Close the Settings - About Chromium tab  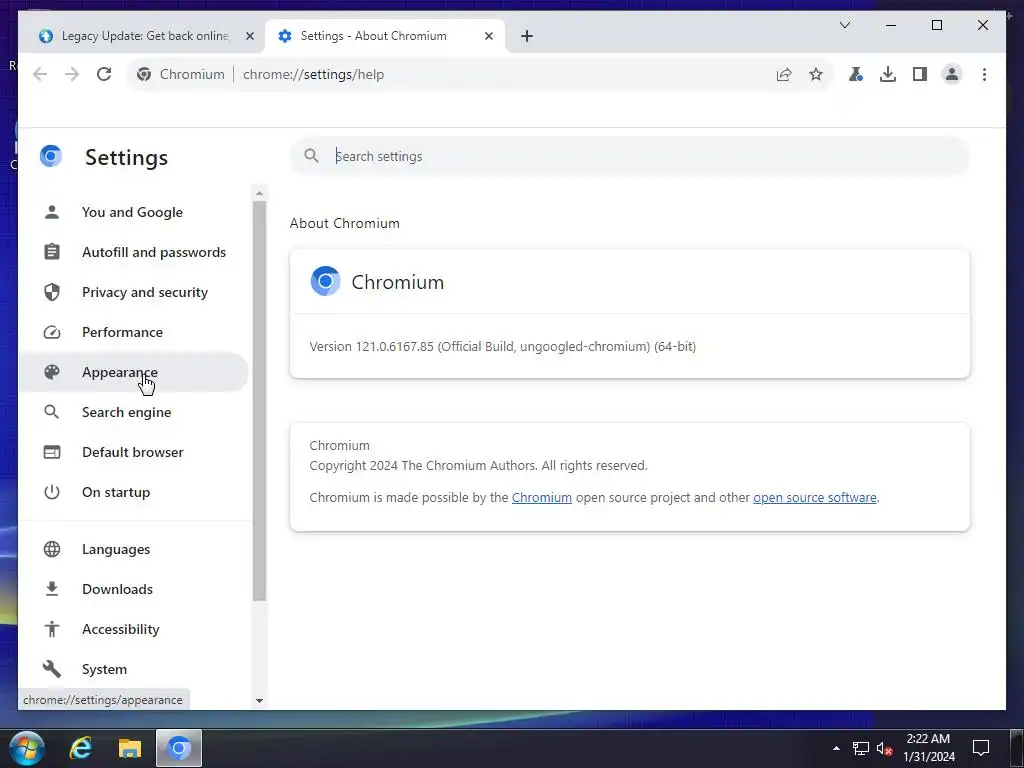488,36
